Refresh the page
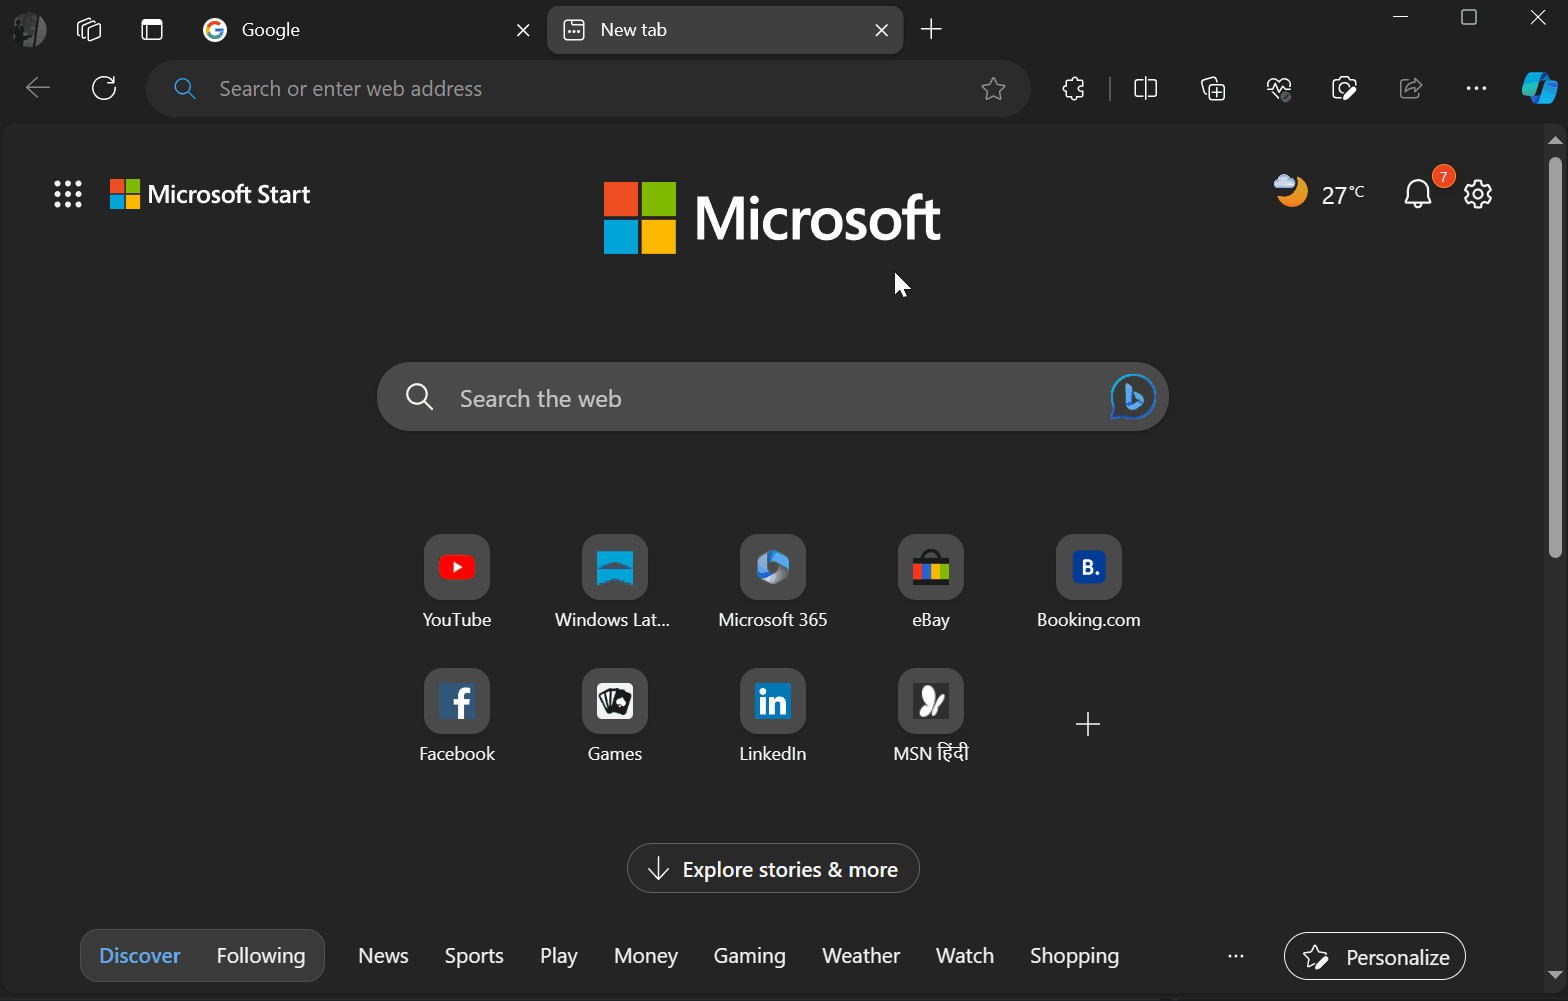This screenshot has height=1001, width=1568. tap(104, 88)
